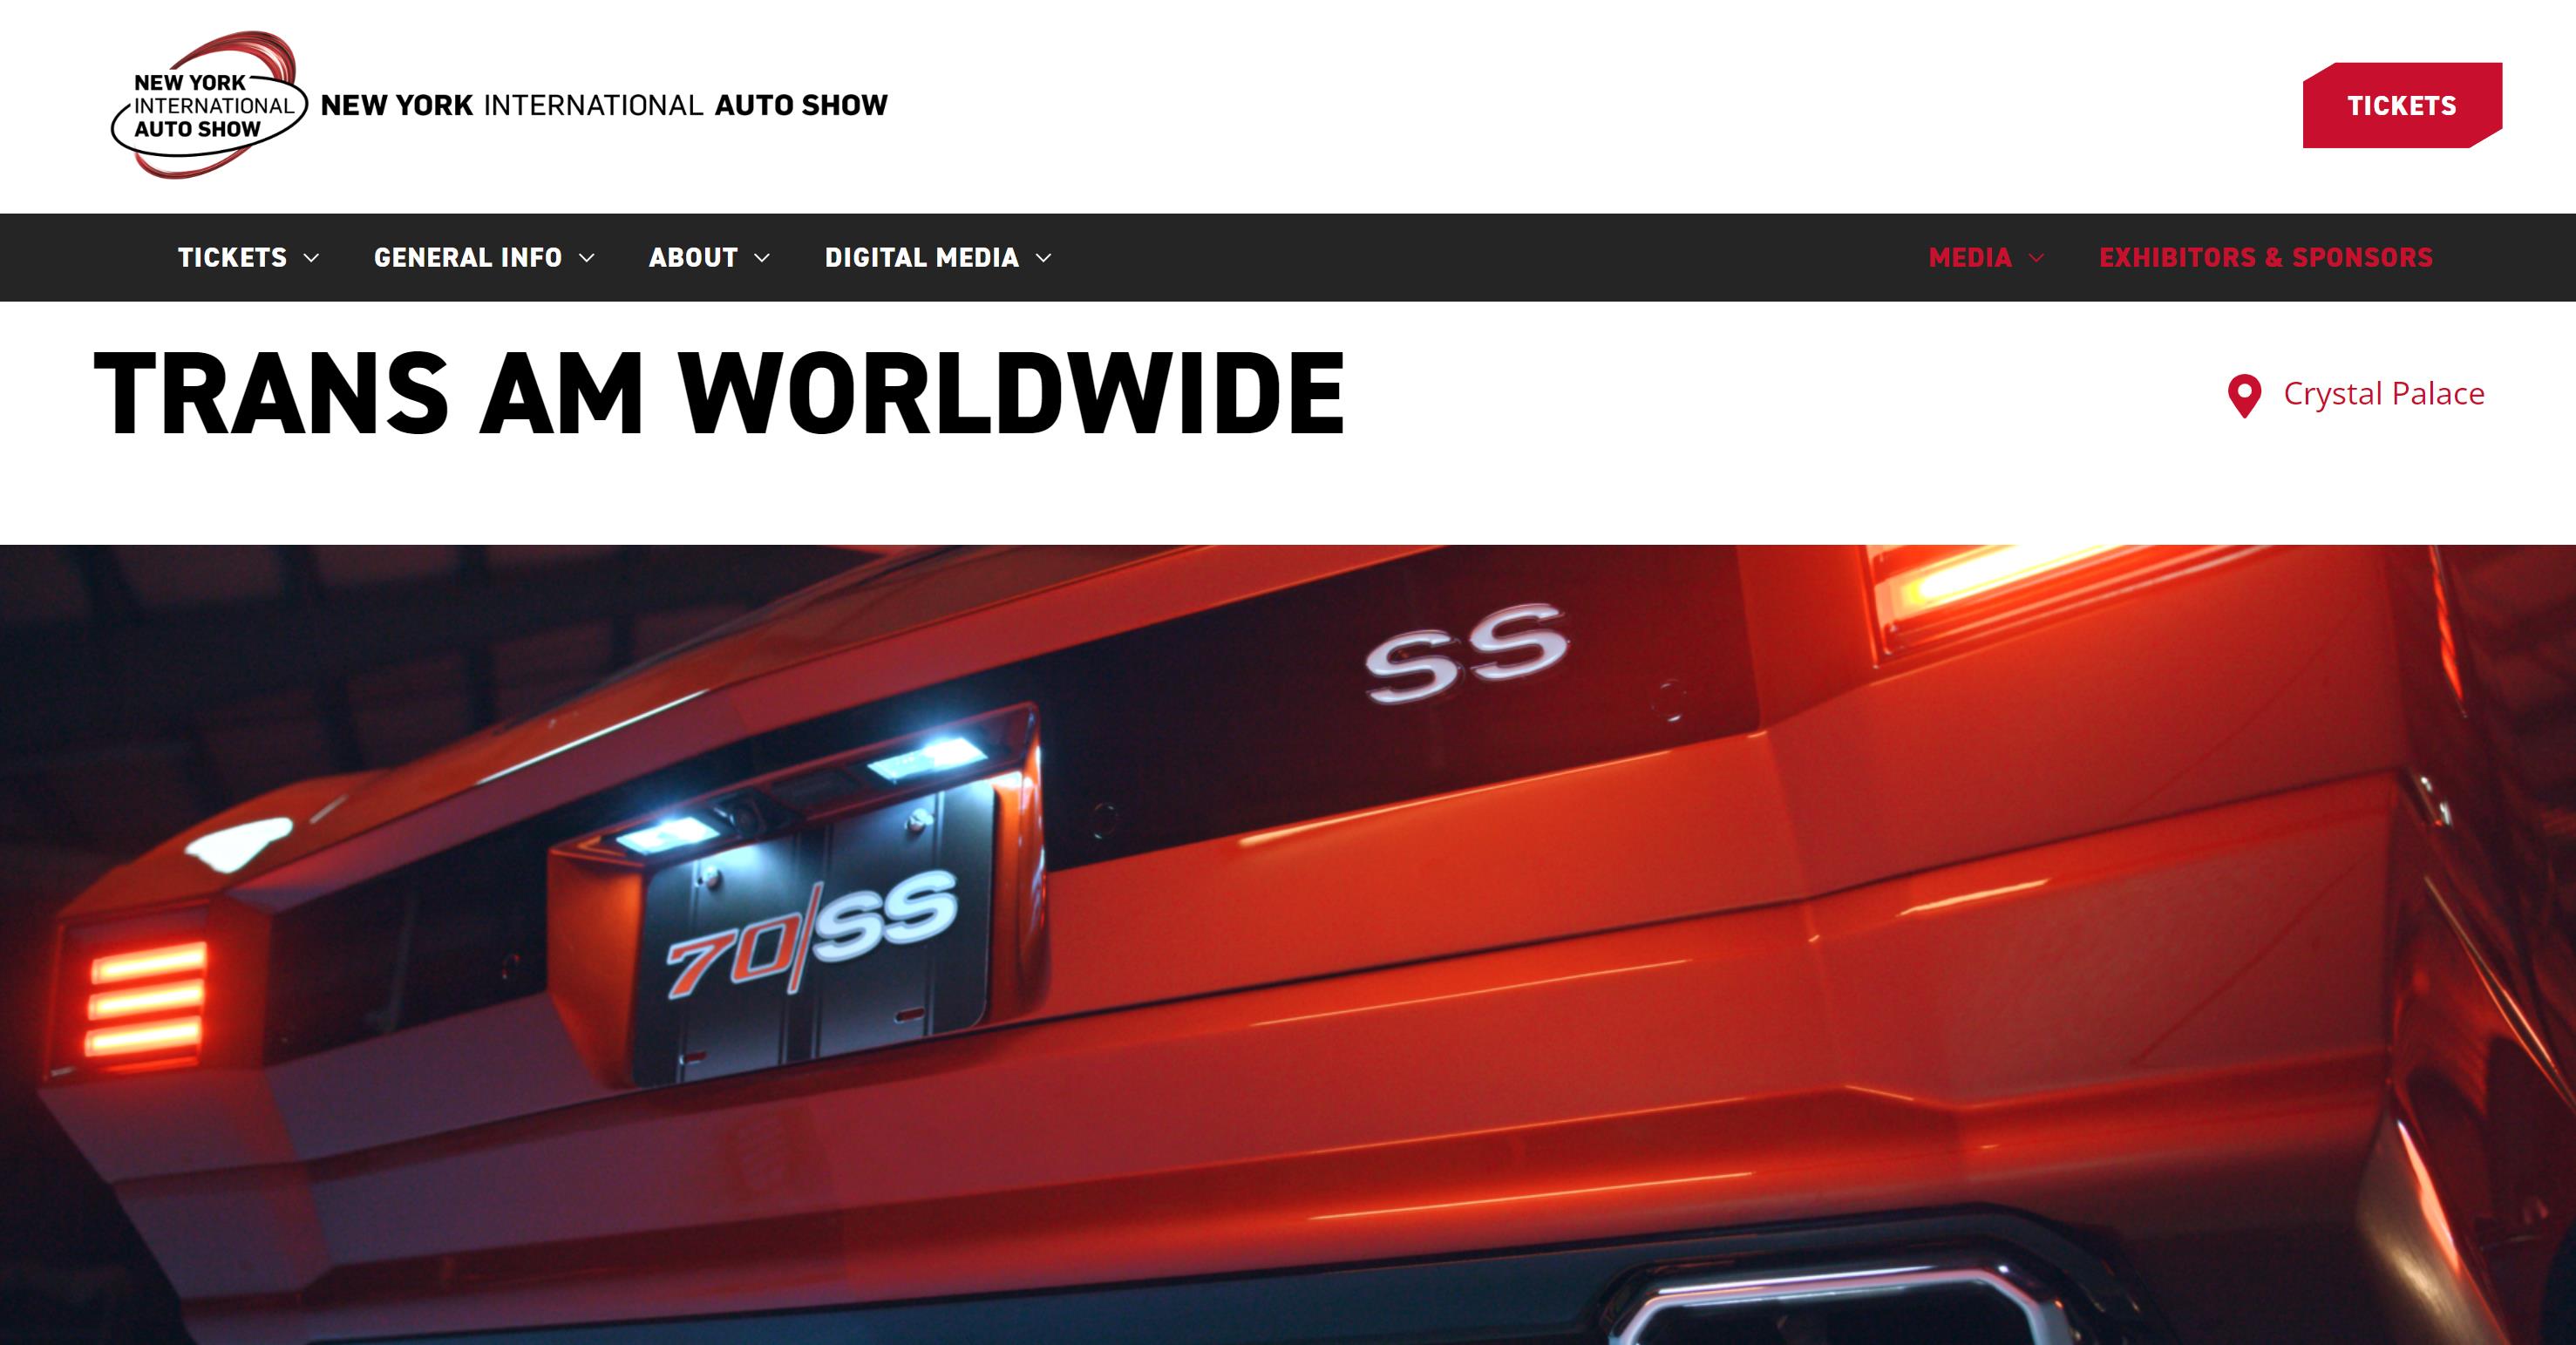Go to EXHIBITORS & SPONSORS page
This screenshot has width=2576, height=1345.
tap(2265, 258)
